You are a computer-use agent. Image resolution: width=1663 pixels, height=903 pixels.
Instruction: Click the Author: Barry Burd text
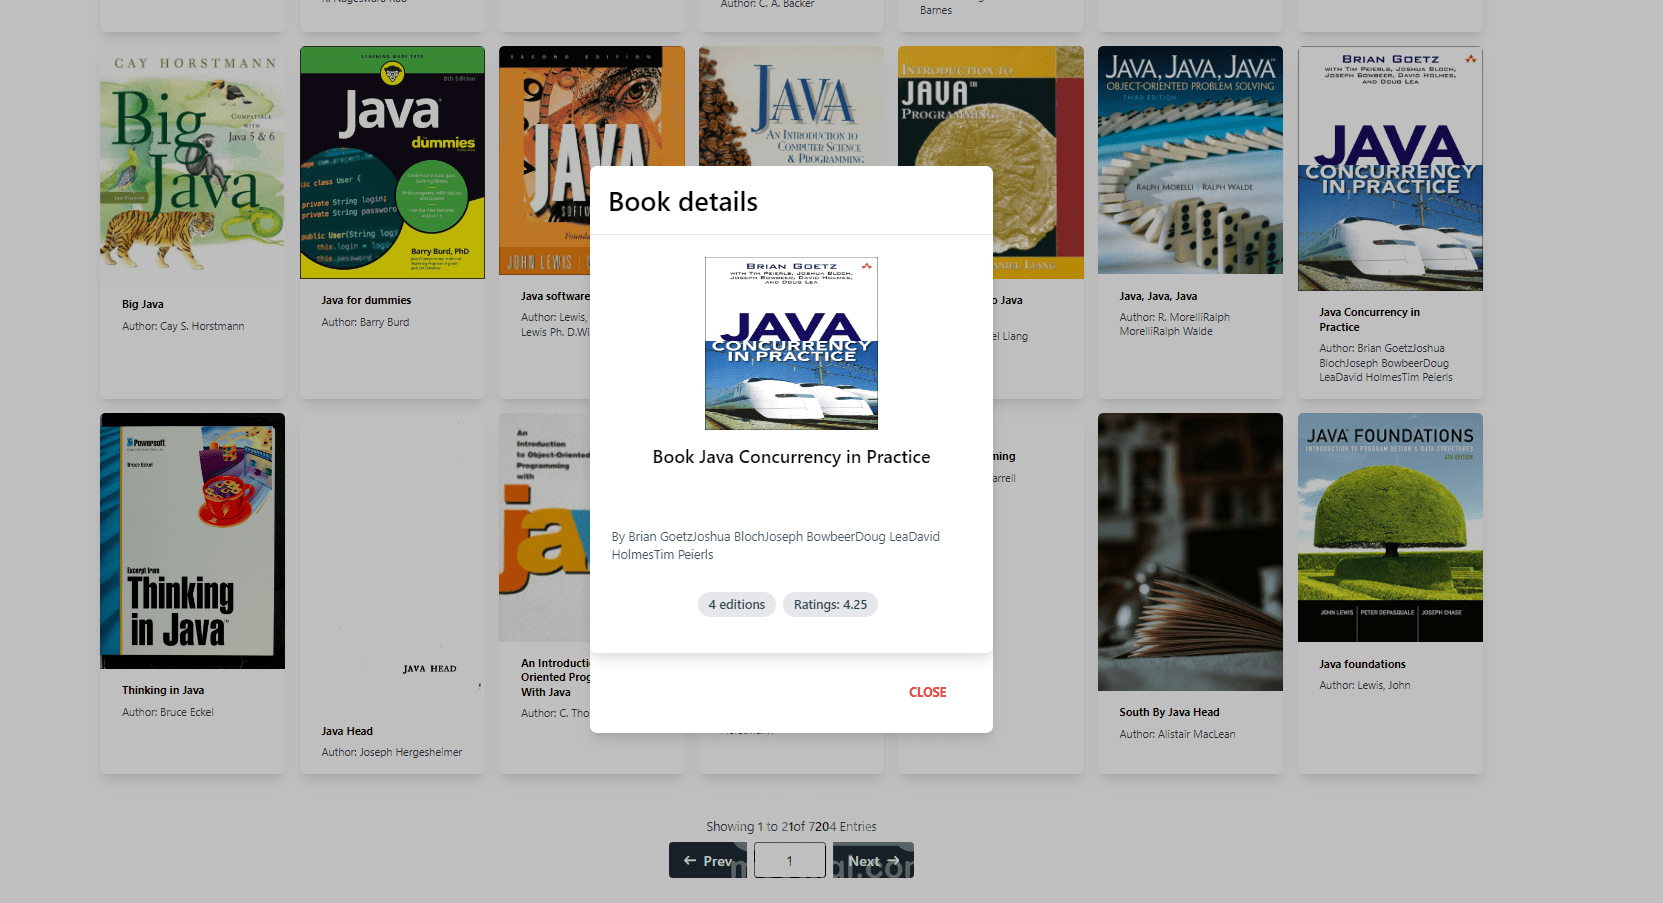click(x=365, y=322)
